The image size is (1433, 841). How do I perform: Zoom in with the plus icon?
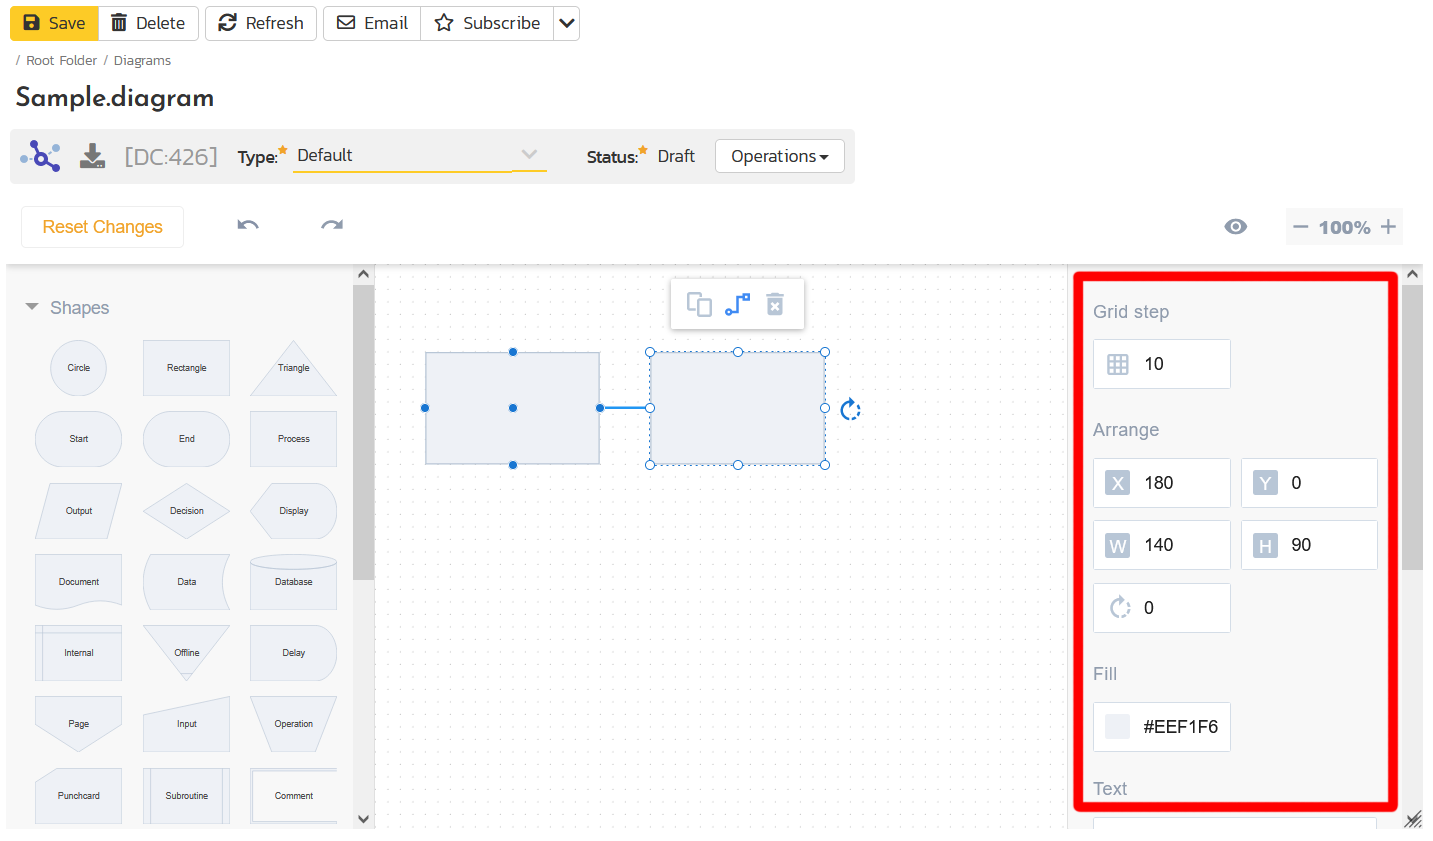[1388, 227]
